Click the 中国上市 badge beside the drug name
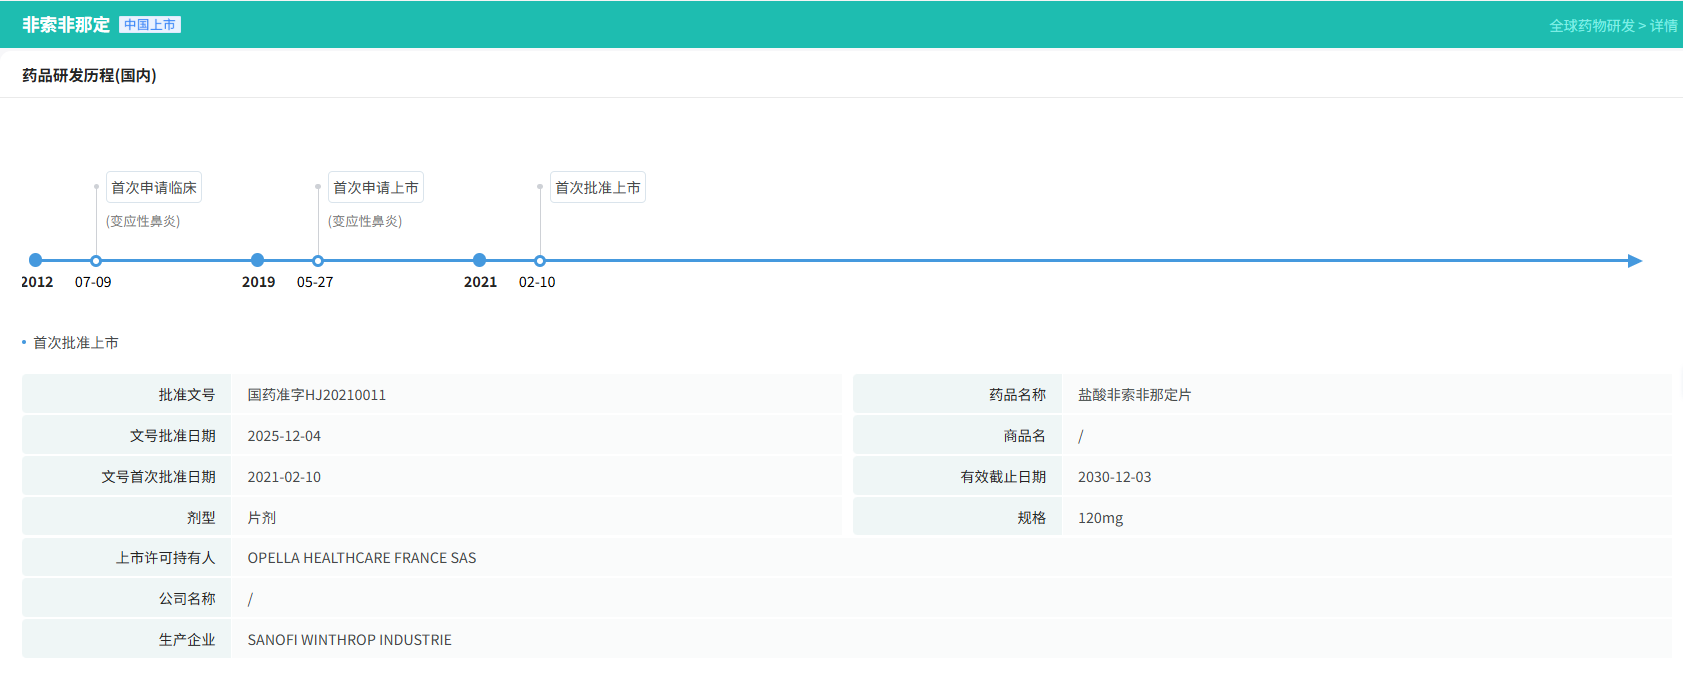The width and height of the screenshot is (1683, 678). coord(150,25)
